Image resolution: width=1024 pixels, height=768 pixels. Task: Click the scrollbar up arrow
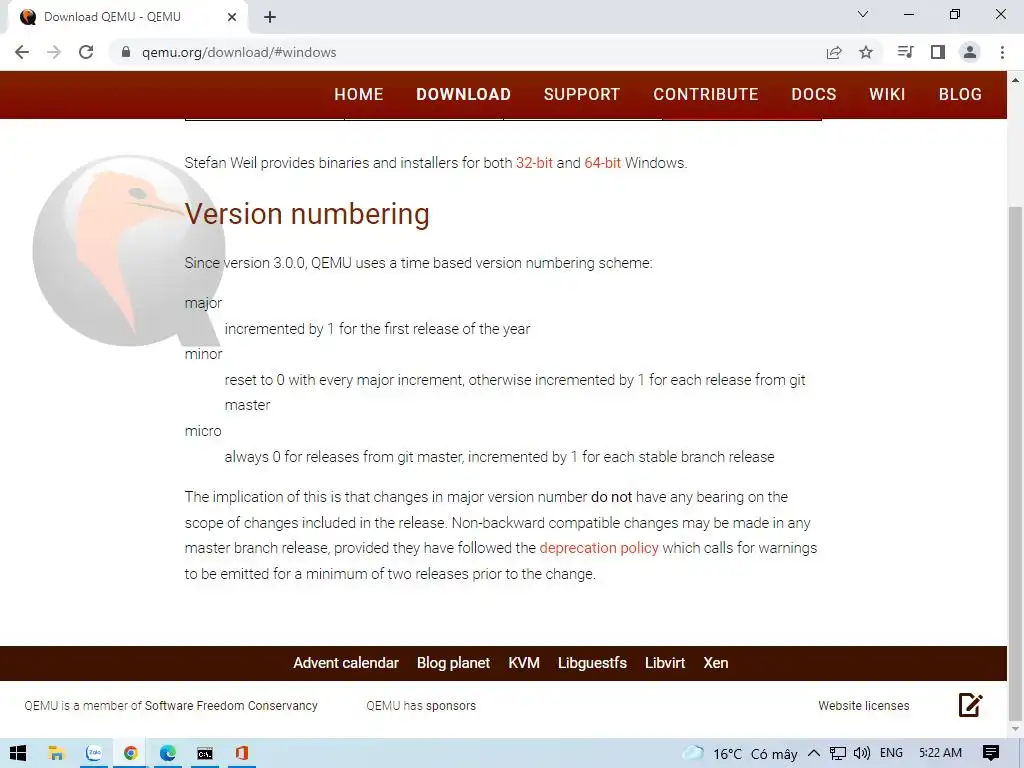click(1015, 80)
